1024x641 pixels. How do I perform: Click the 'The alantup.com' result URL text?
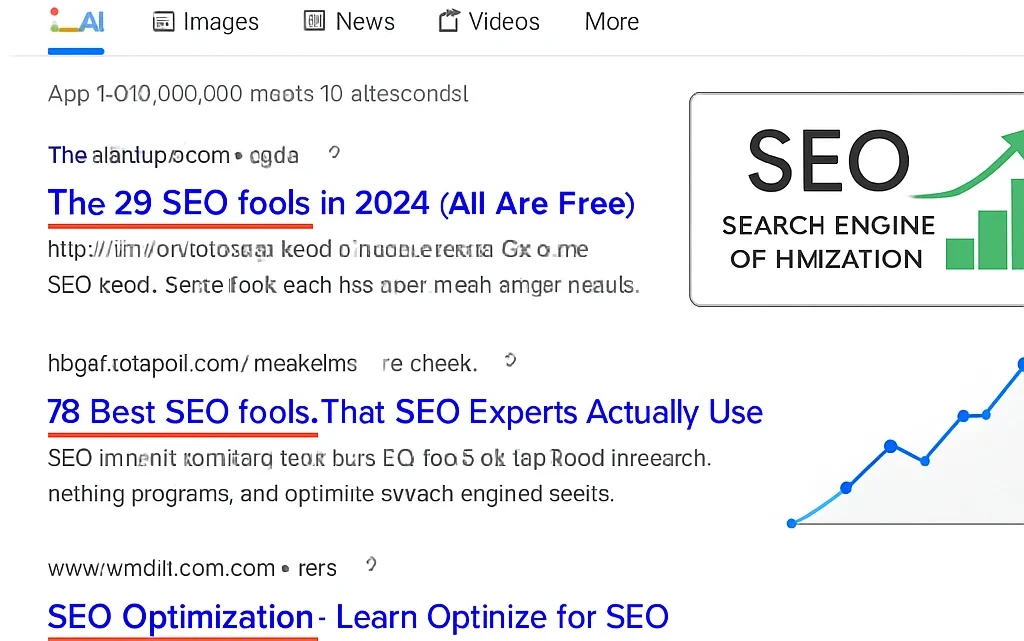pos(173,155)
